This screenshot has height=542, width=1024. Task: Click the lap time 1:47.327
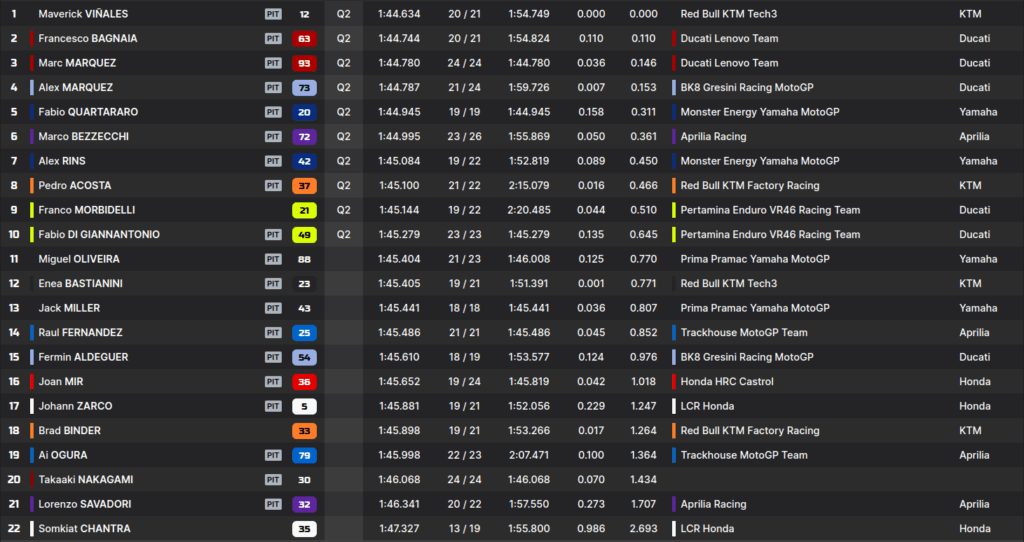coord(399,528)
